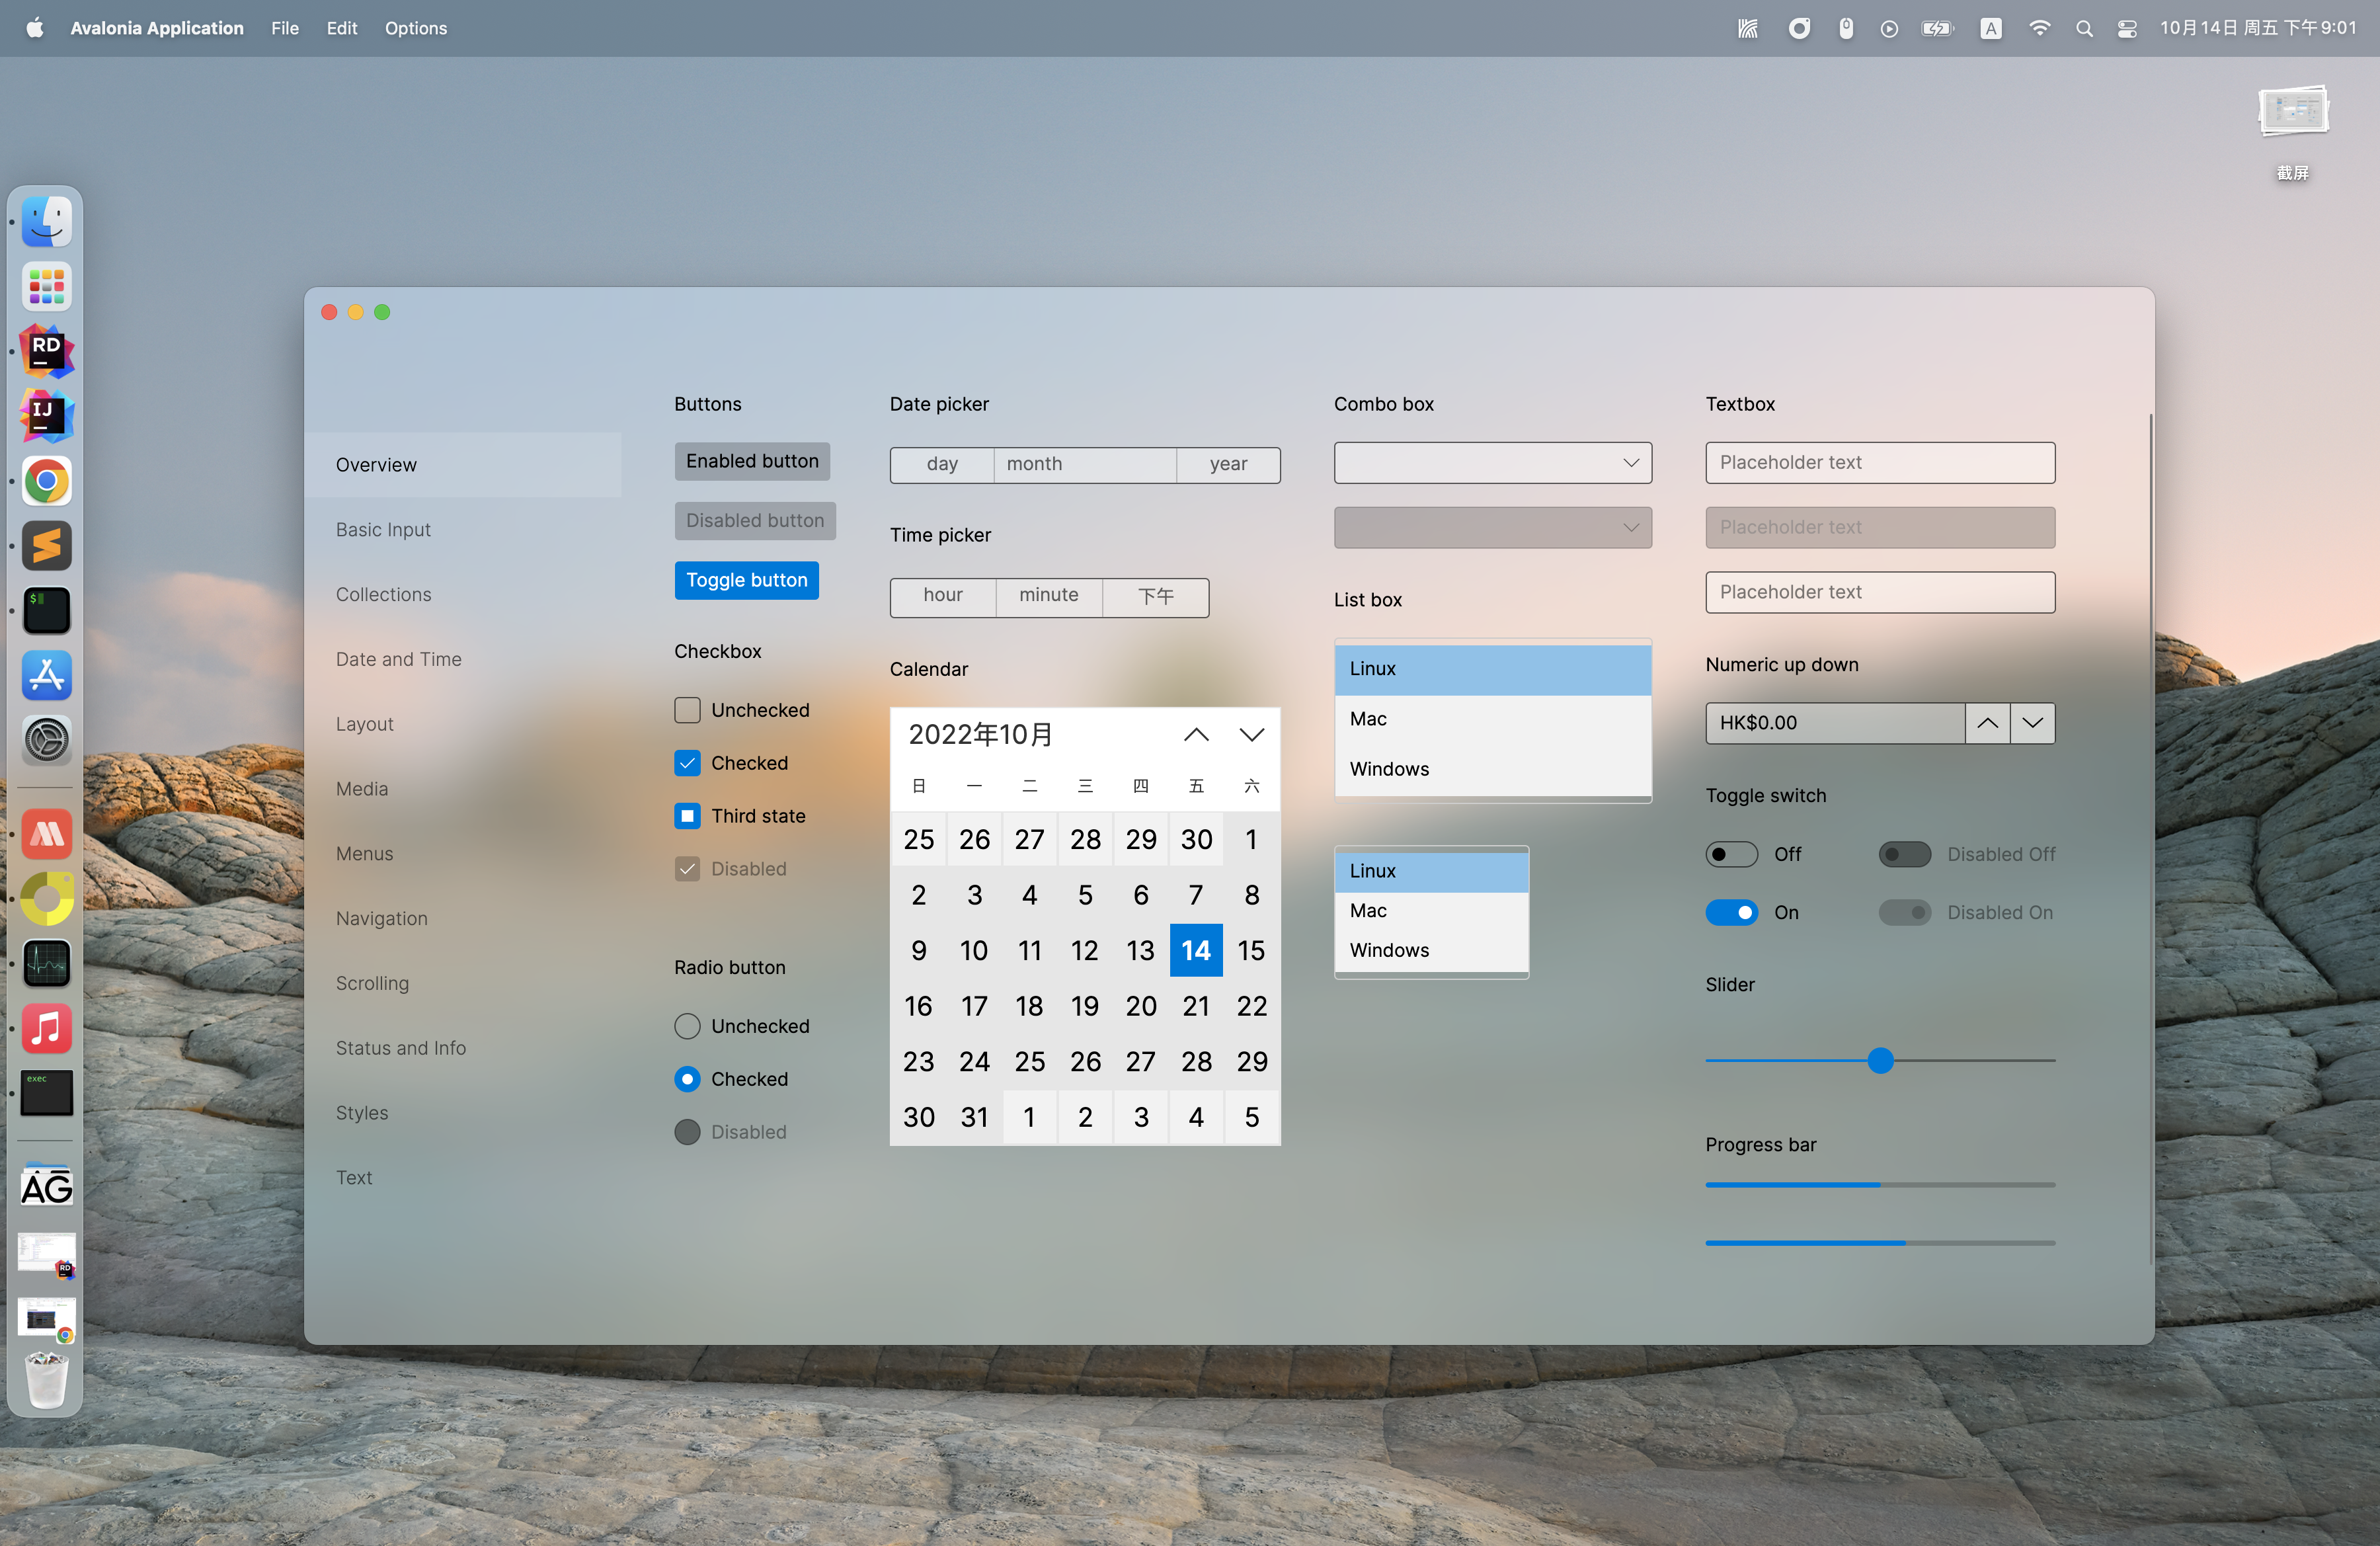This screenshot has width=2380, height=1546.
Task: Open App Store from dock
Action: pos(46,675)
